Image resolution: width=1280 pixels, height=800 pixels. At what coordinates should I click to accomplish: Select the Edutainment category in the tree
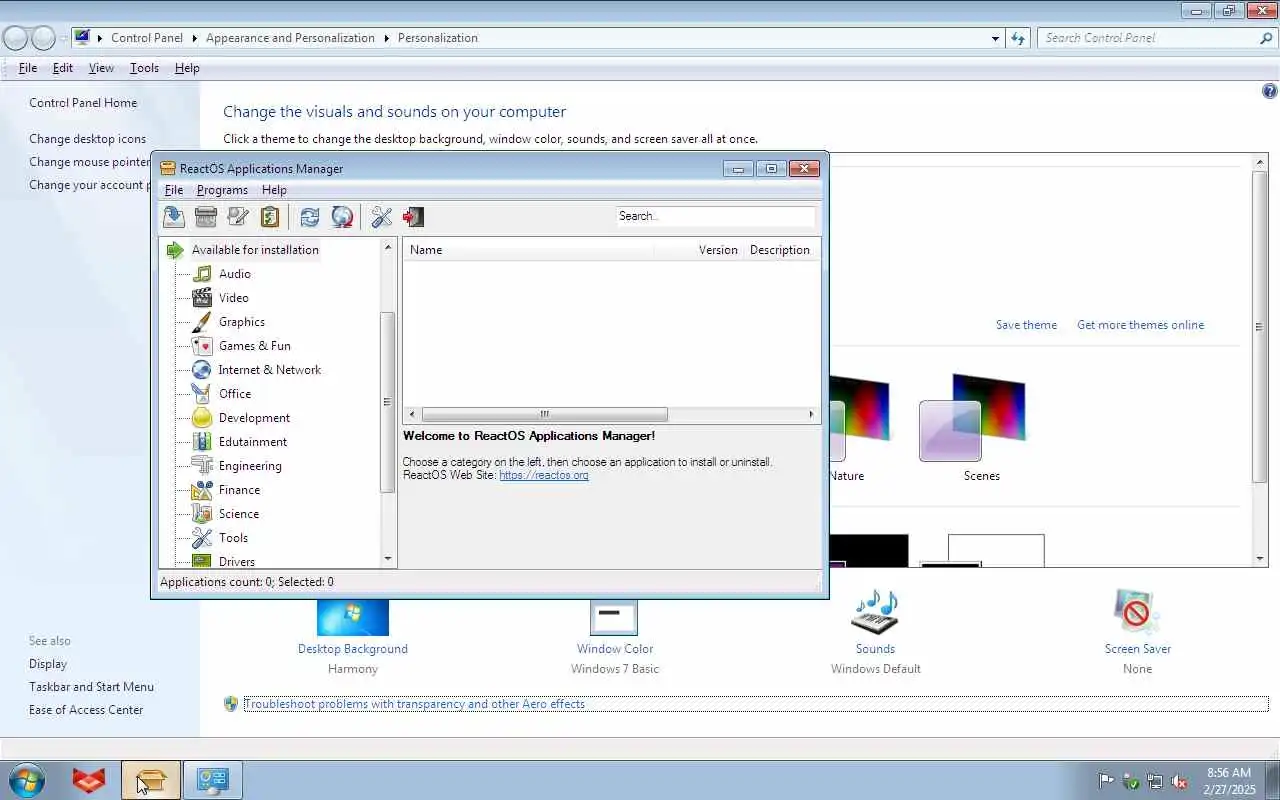tap(253, 442)
